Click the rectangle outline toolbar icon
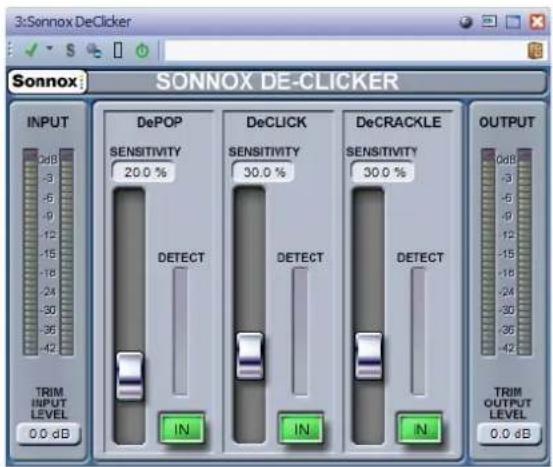The image size is (553, 467). tap(118, 50)
